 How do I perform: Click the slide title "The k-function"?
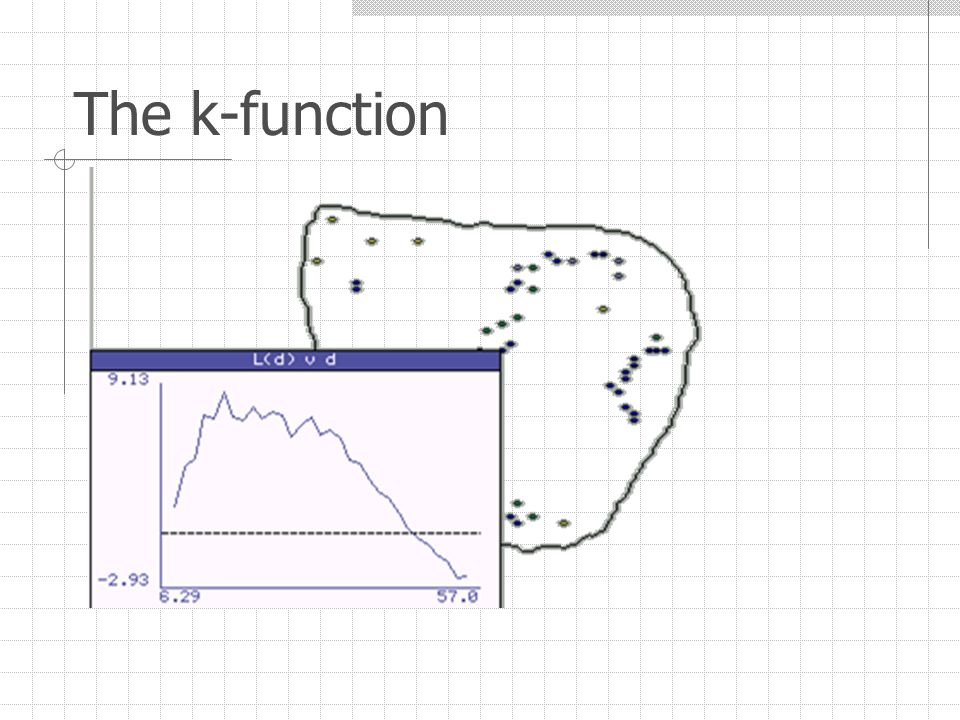click(x=260, y=114)
